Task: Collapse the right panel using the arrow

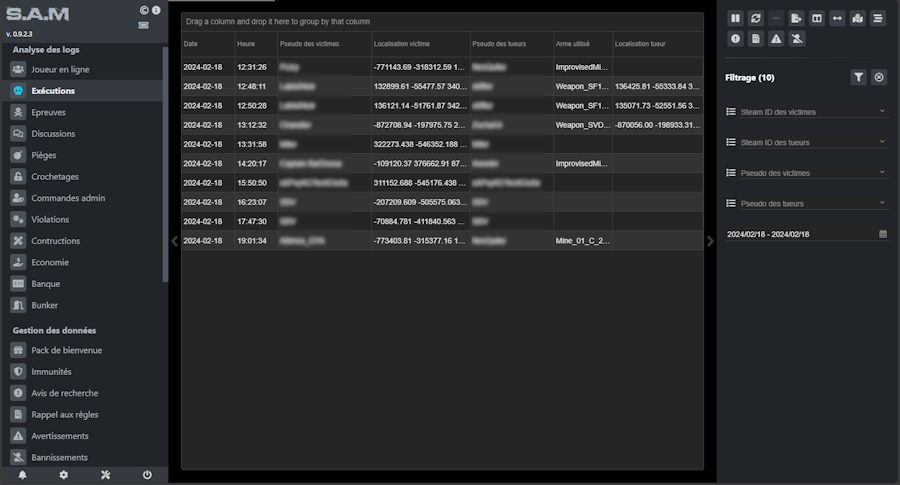Action: pyautogui.click(x=711, y=240)
